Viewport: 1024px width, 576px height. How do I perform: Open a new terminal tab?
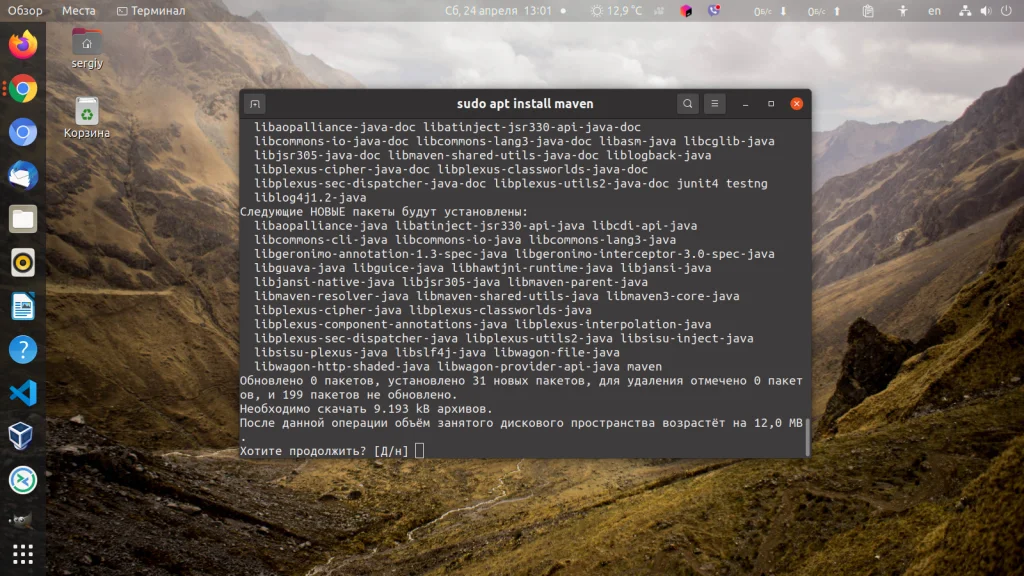[254, 104]
